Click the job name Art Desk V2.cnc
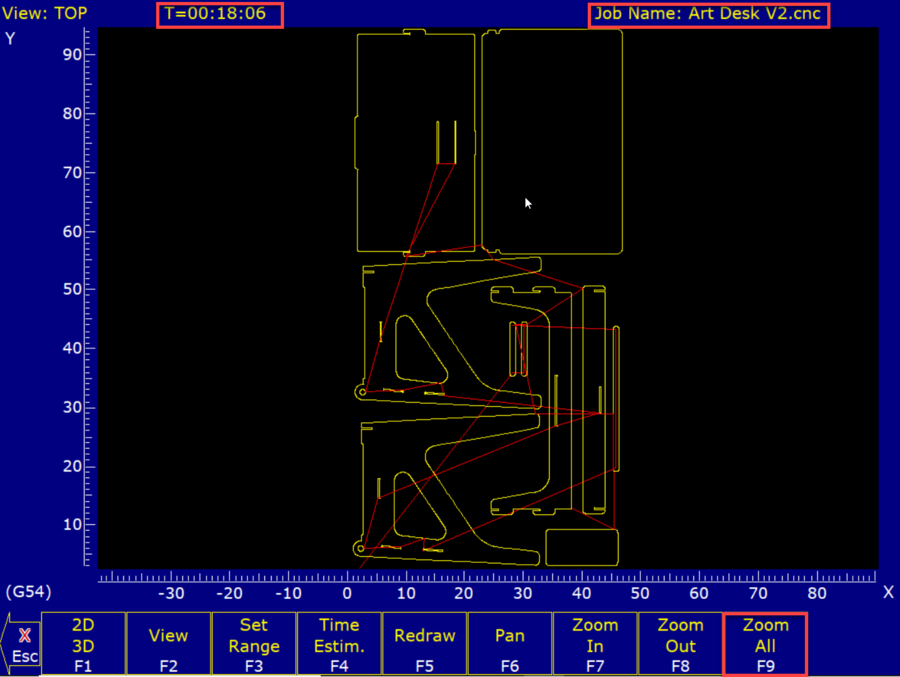Viewport: 900px width, 677px height. click(709, 14)
